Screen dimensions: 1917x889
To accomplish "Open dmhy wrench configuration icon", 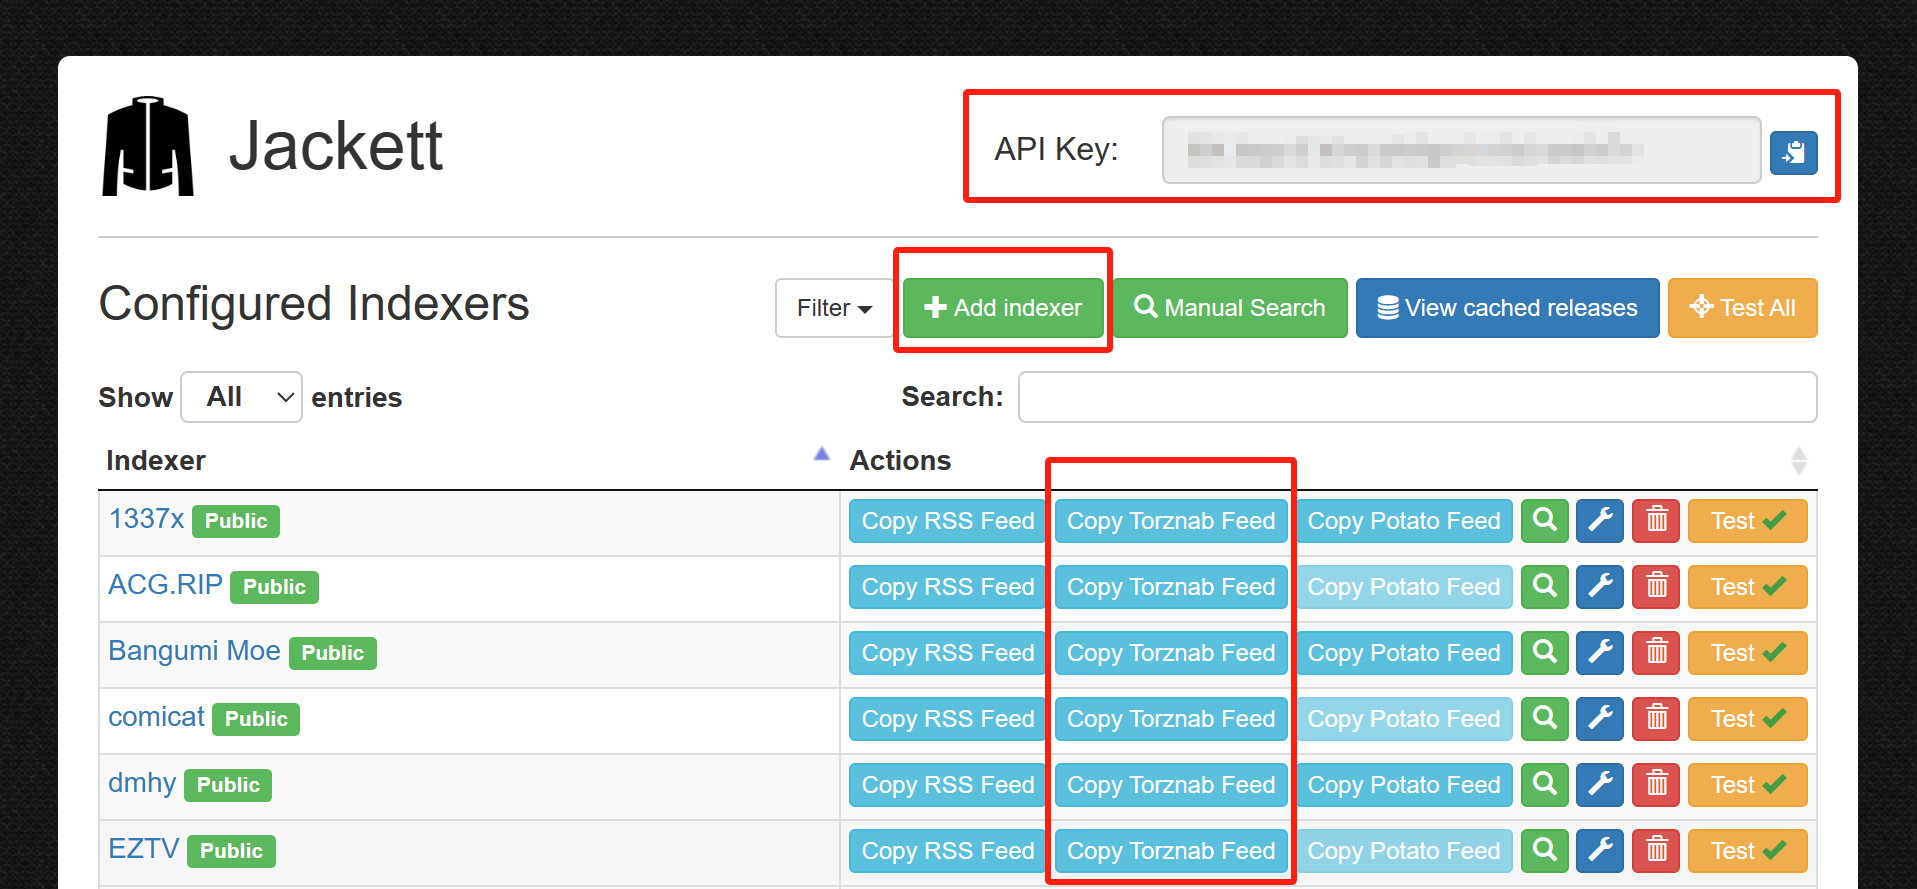I will click(x=1600, y=785).
